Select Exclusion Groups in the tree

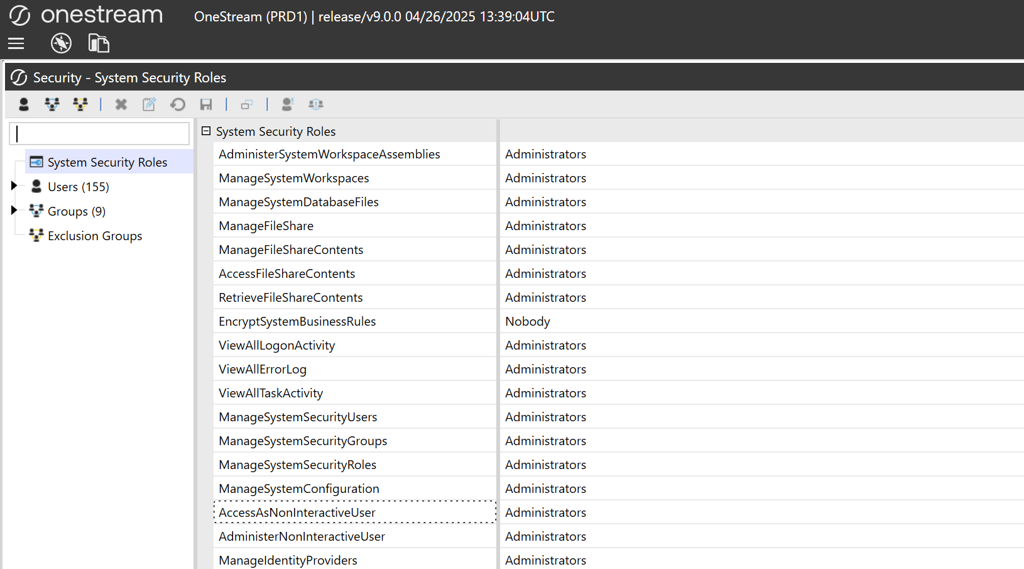coord(94,236)
